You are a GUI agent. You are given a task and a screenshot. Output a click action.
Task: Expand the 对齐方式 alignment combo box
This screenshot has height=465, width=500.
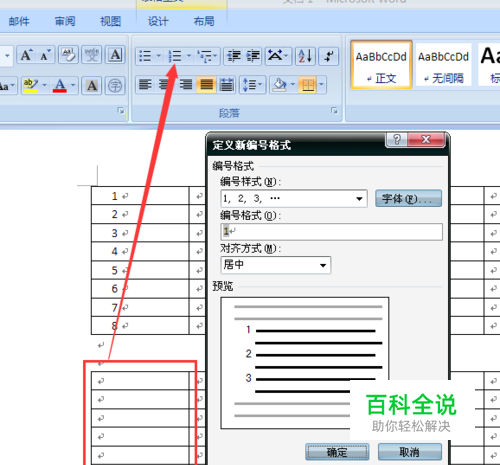click(323, 265)
